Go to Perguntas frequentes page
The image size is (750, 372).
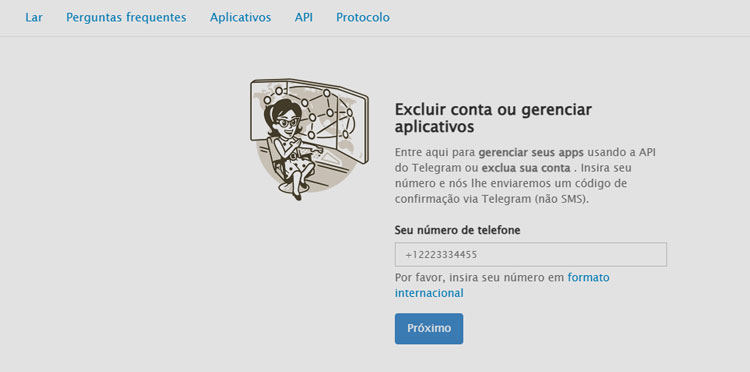[126, 18]
